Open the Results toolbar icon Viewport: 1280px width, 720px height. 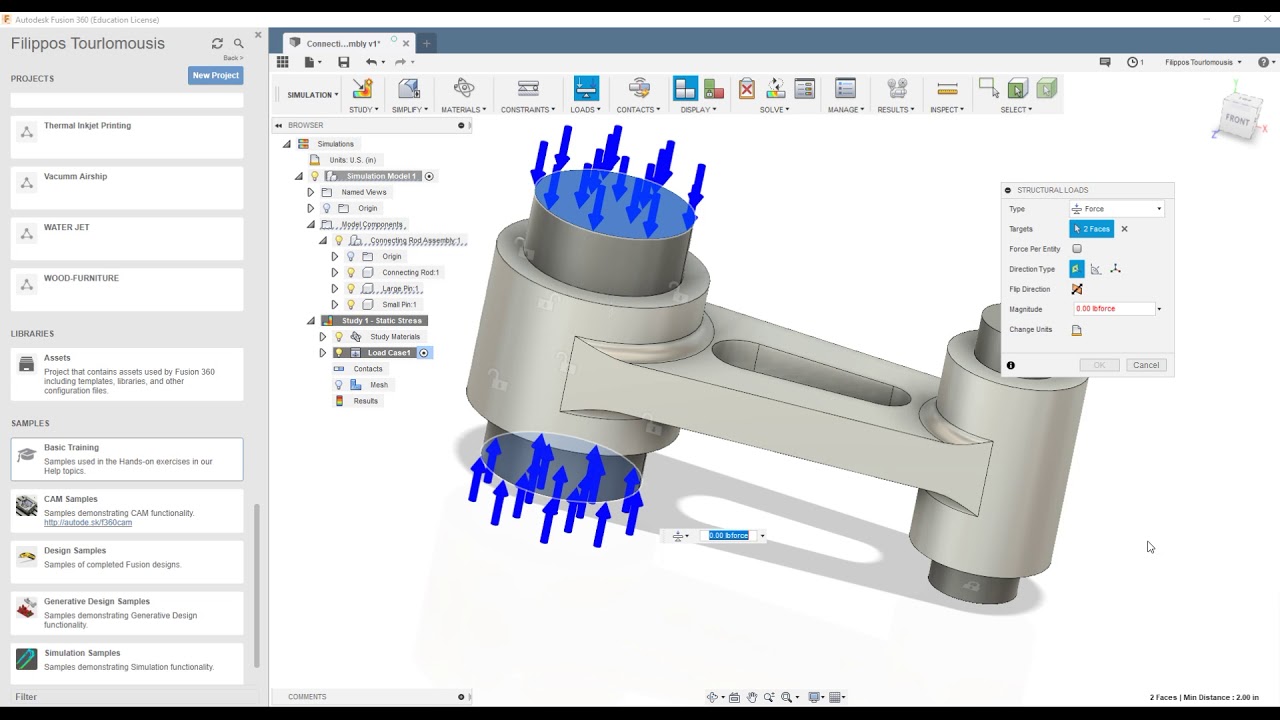(x=897, y=89)
